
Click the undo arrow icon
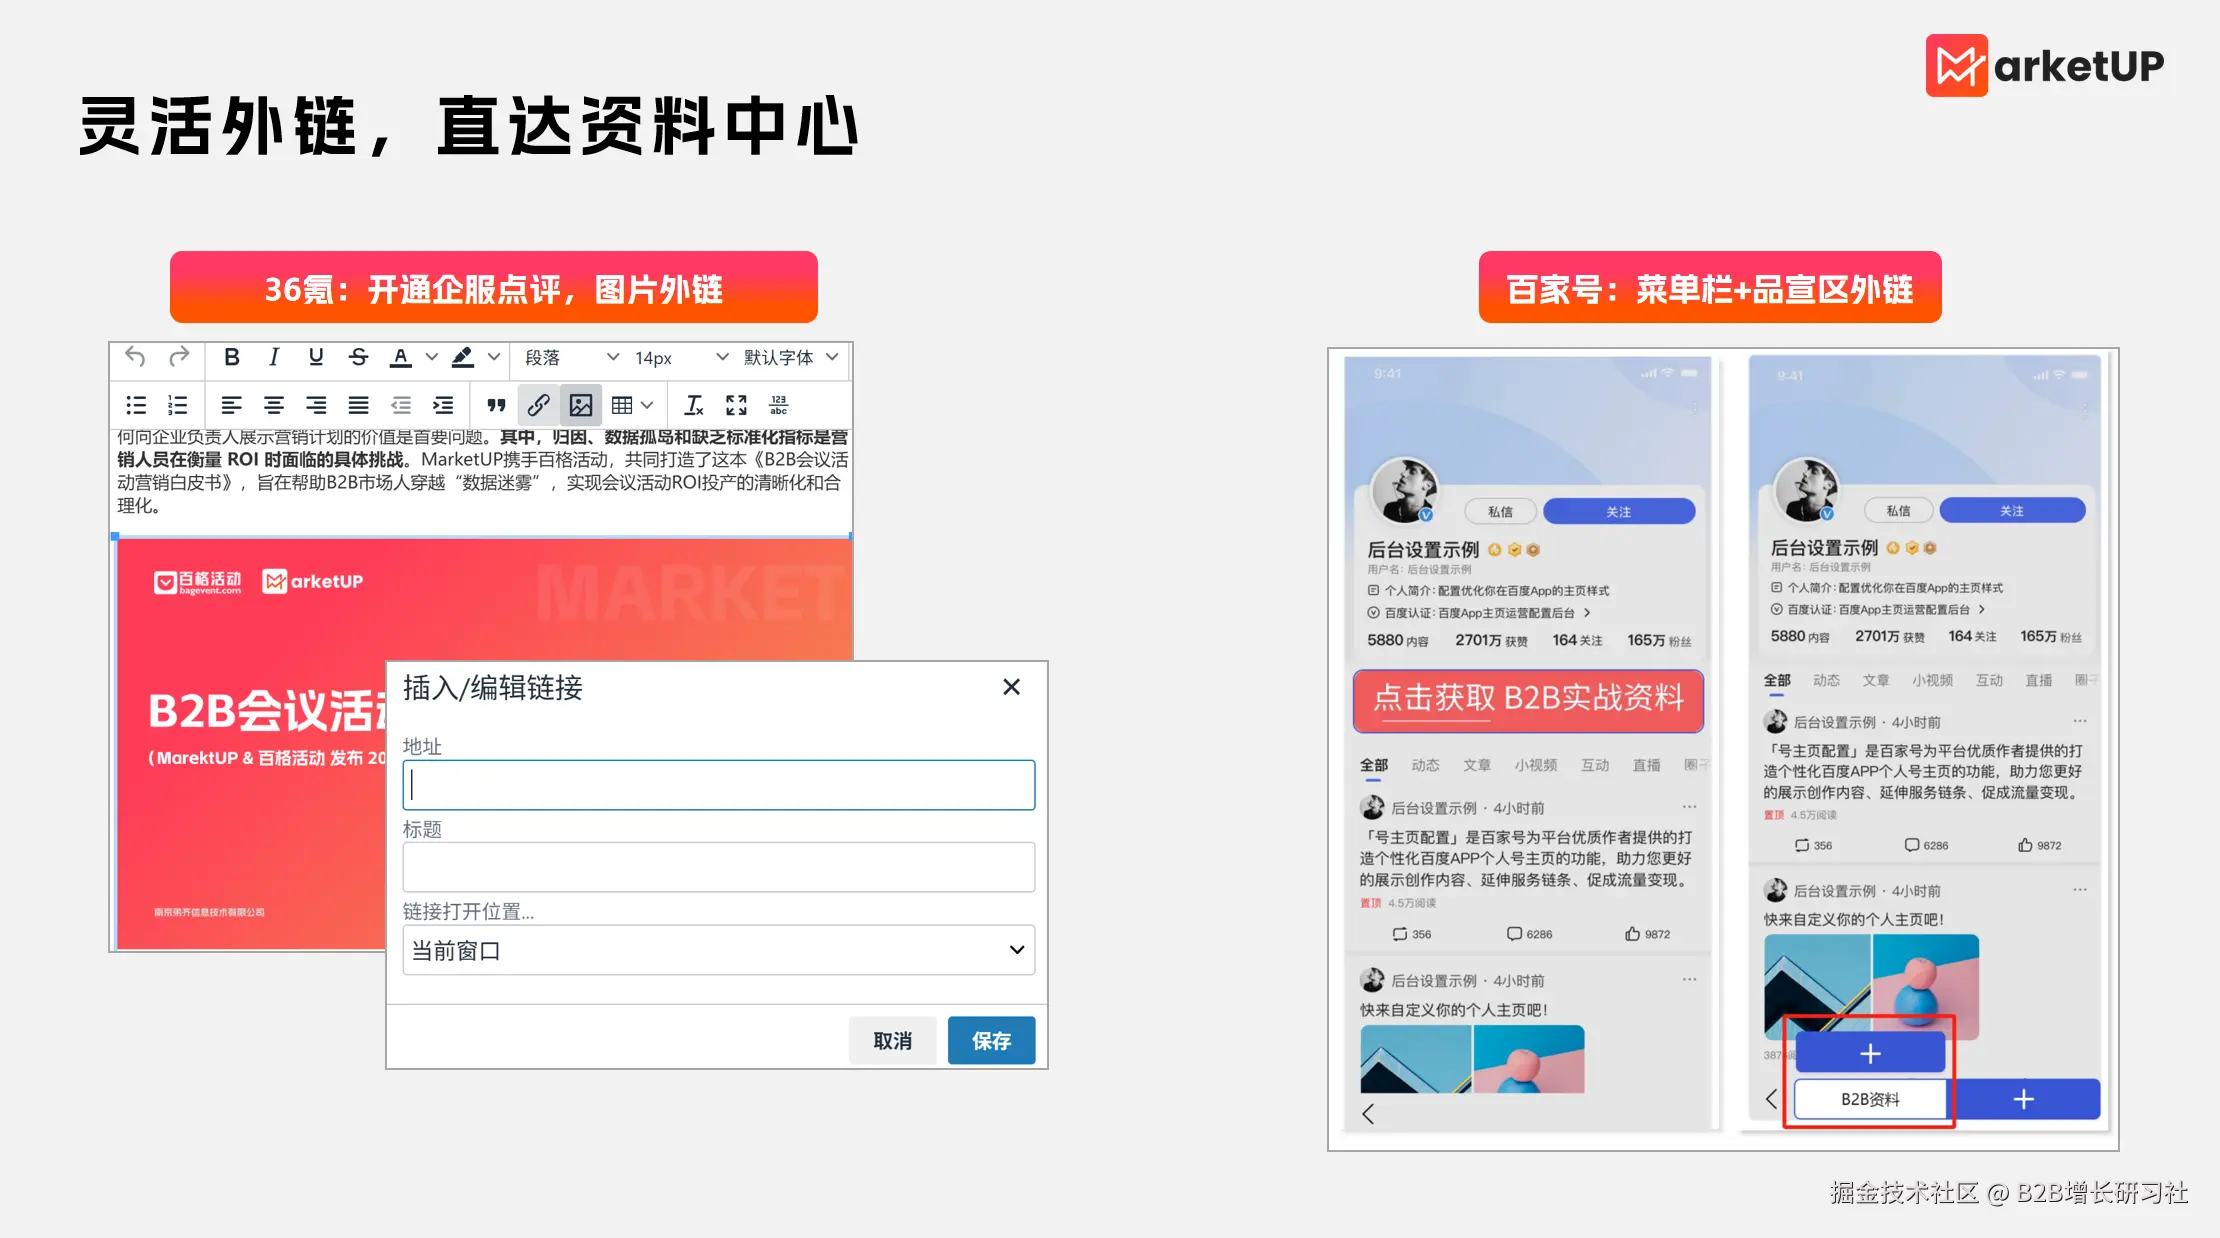pyautogui.click(x=135, y=357)
